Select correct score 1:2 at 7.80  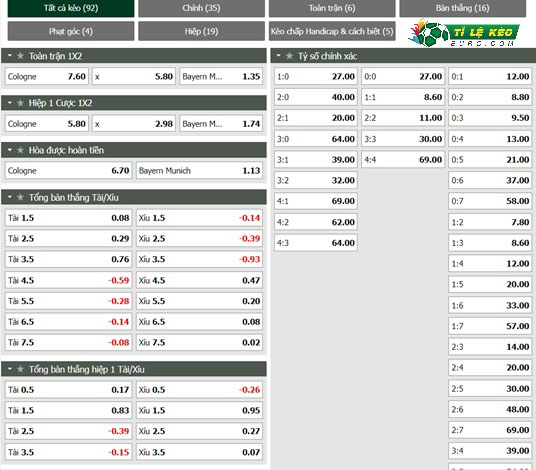click(x=490, y=222)
